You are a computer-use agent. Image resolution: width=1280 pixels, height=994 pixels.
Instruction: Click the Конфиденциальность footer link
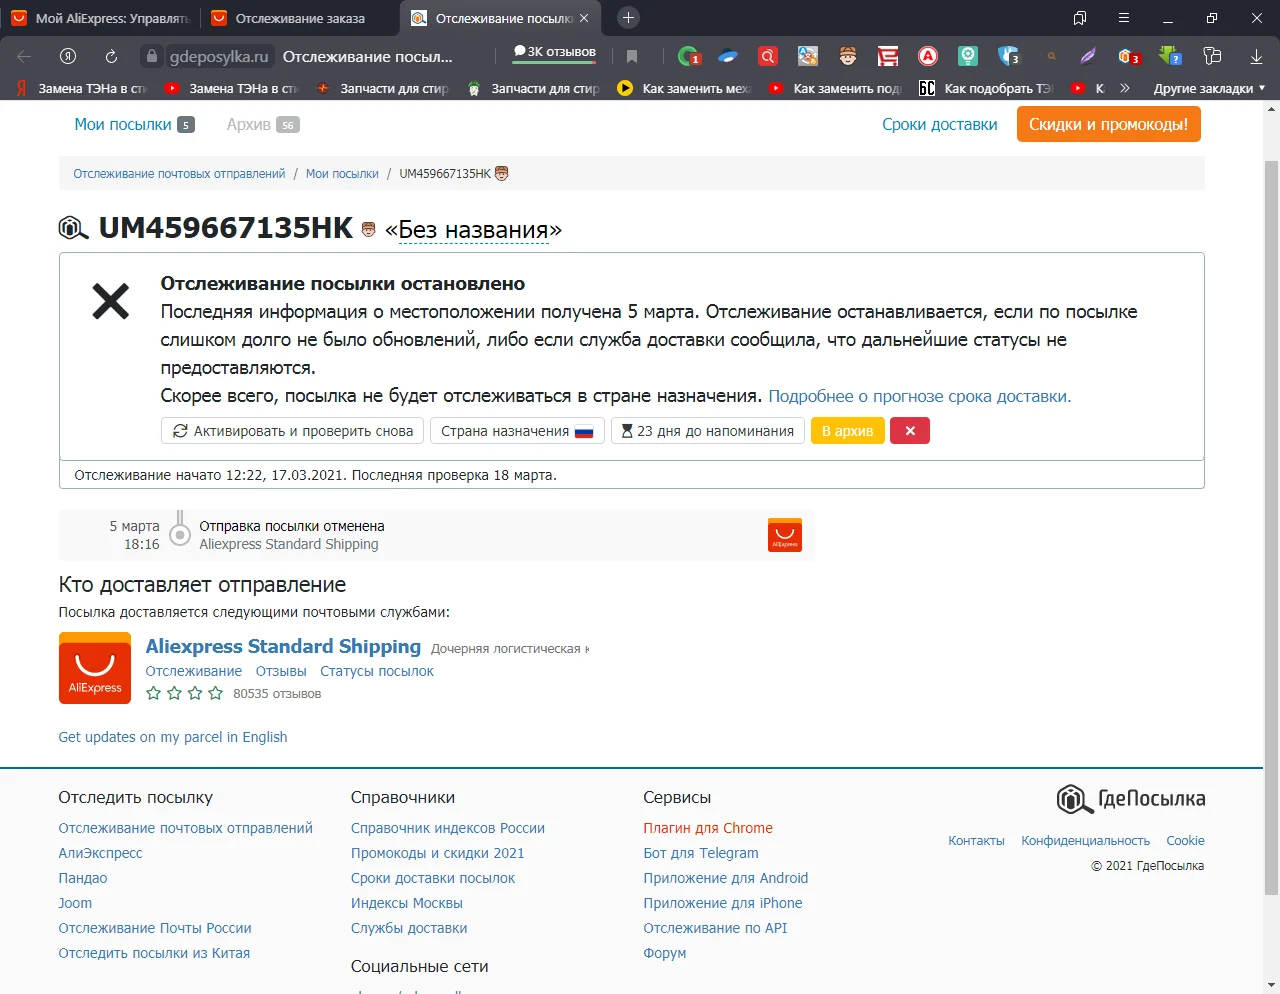pyautogui.click(x=1086, y=841)
